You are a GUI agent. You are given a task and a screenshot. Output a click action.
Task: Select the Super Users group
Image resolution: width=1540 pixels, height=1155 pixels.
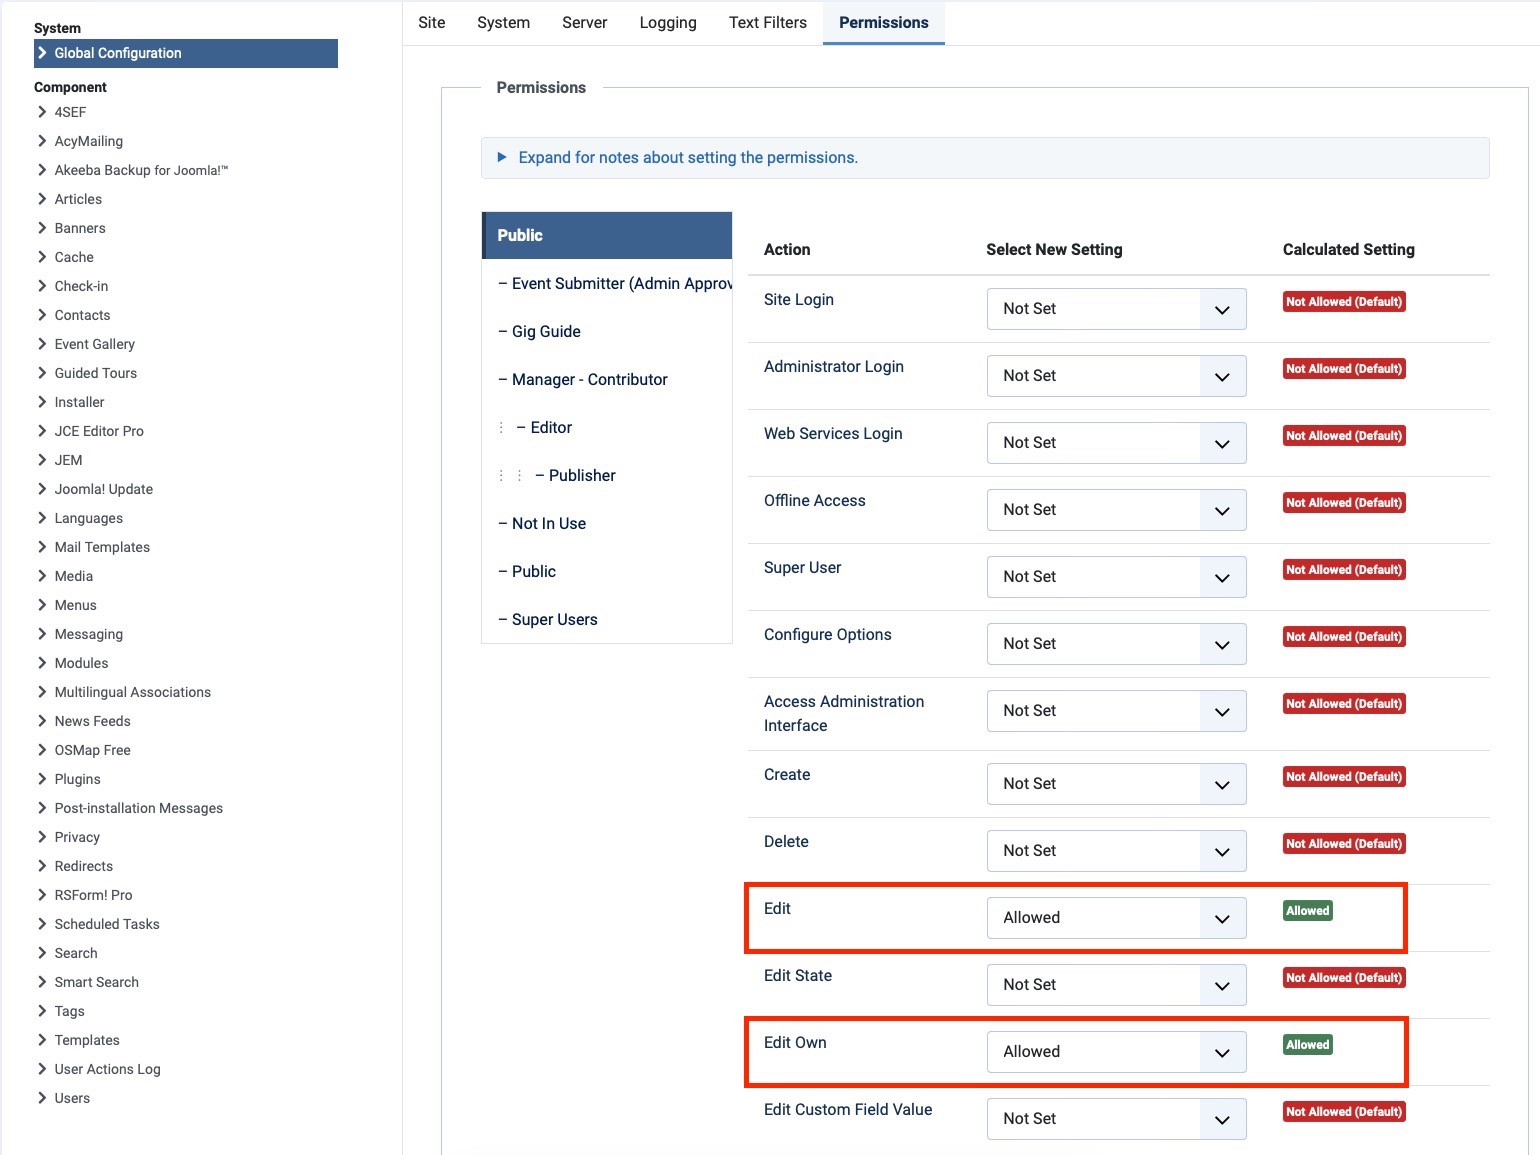[554, 620]
